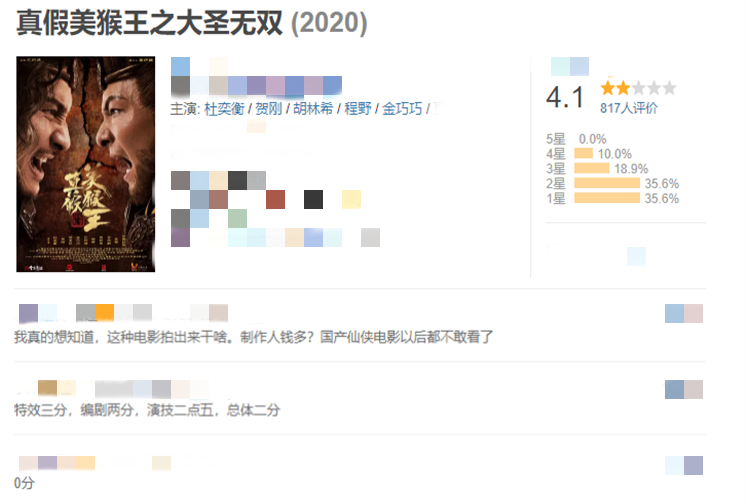This screenshot has height=504, width=746.
Task: Open the 金巧巧 actor link
Action: [402, 109]
